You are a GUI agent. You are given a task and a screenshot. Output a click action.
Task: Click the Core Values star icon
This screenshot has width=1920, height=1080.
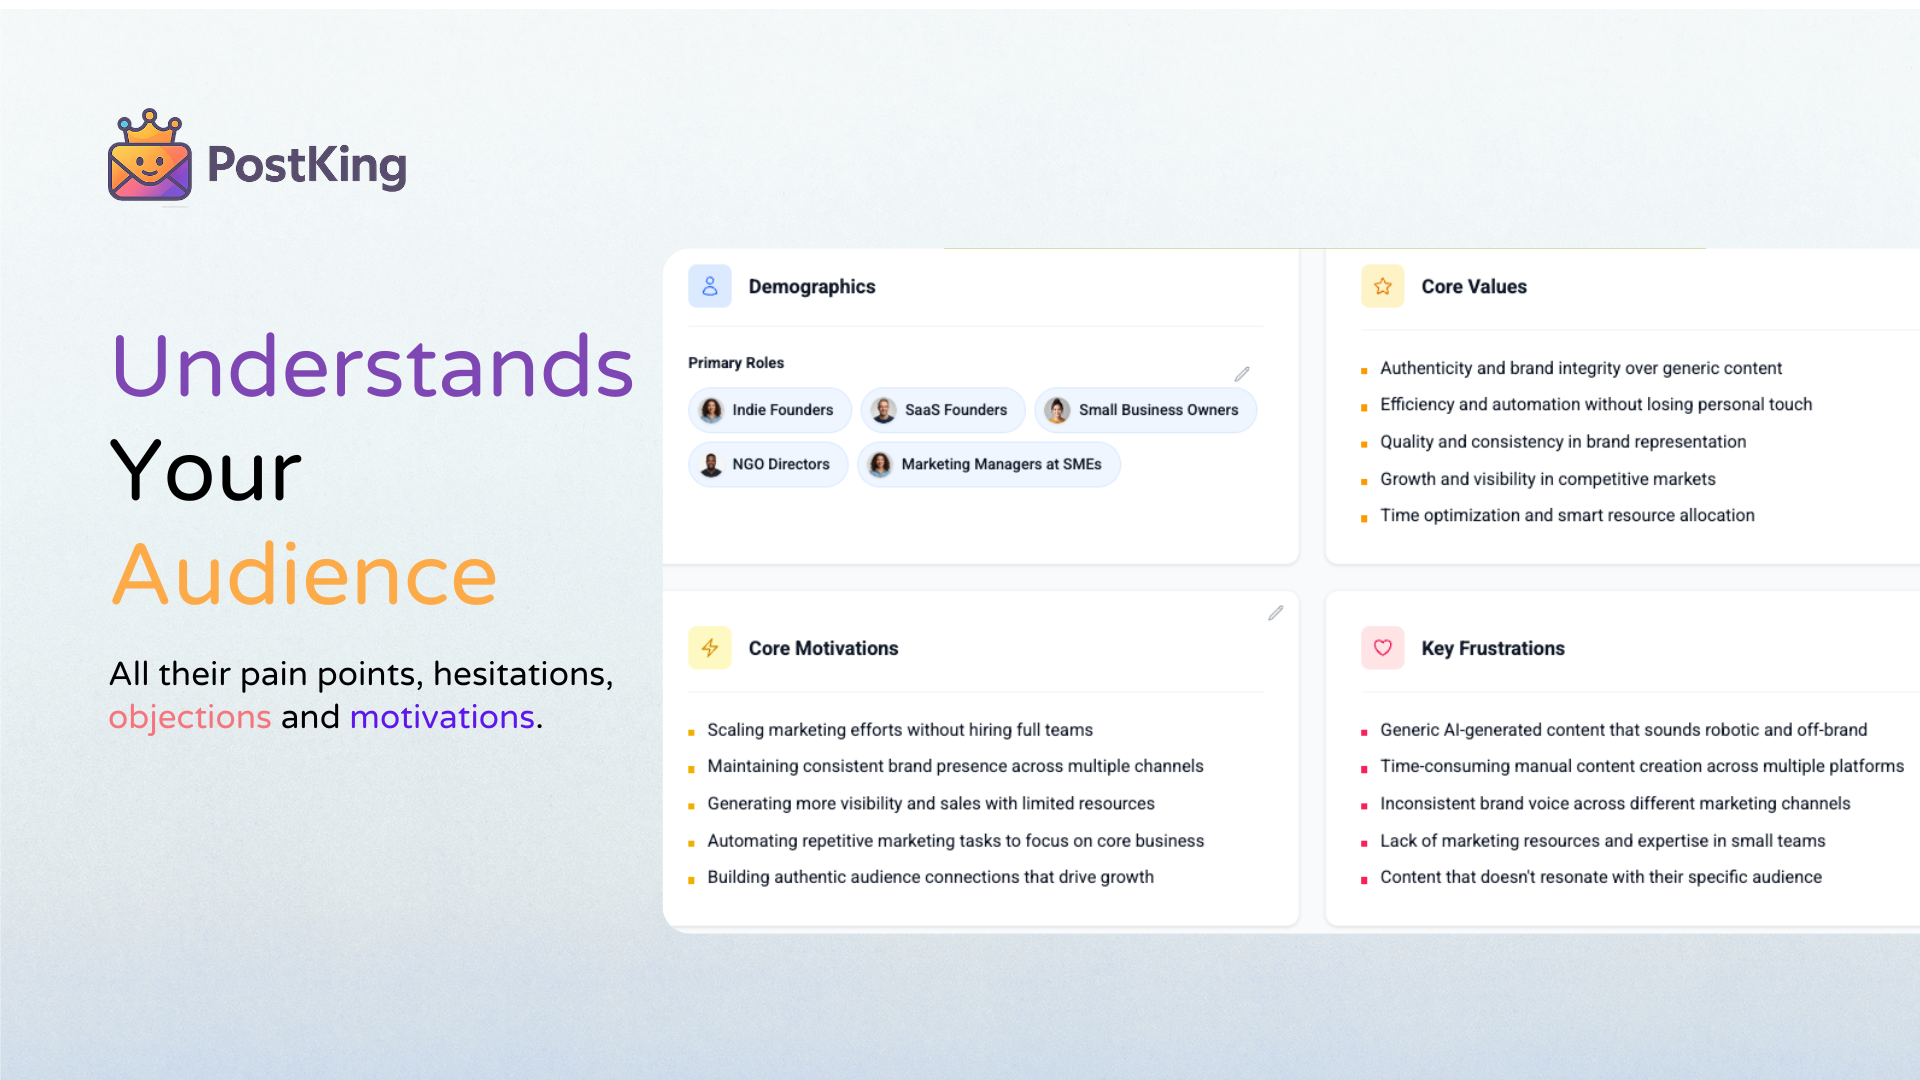pos(1383,287)
